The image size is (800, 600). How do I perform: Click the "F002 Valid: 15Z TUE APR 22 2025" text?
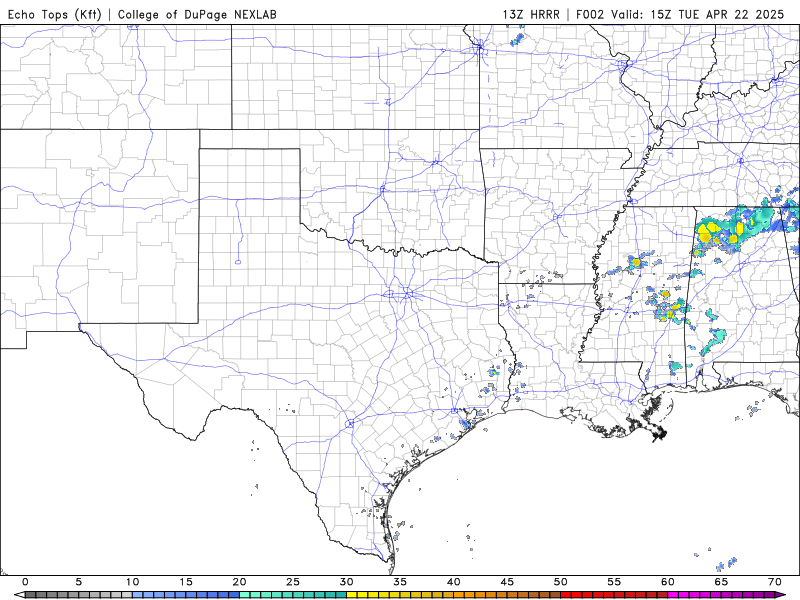pos(680,14)
